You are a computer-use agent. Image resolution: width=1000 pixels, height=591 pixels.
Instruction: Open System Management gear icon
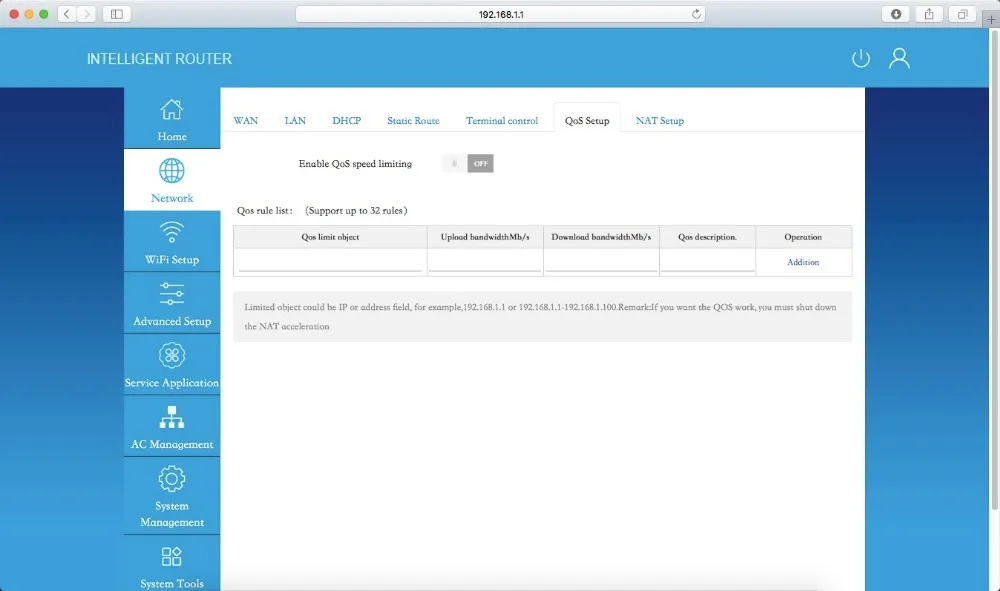pos(172,479)
